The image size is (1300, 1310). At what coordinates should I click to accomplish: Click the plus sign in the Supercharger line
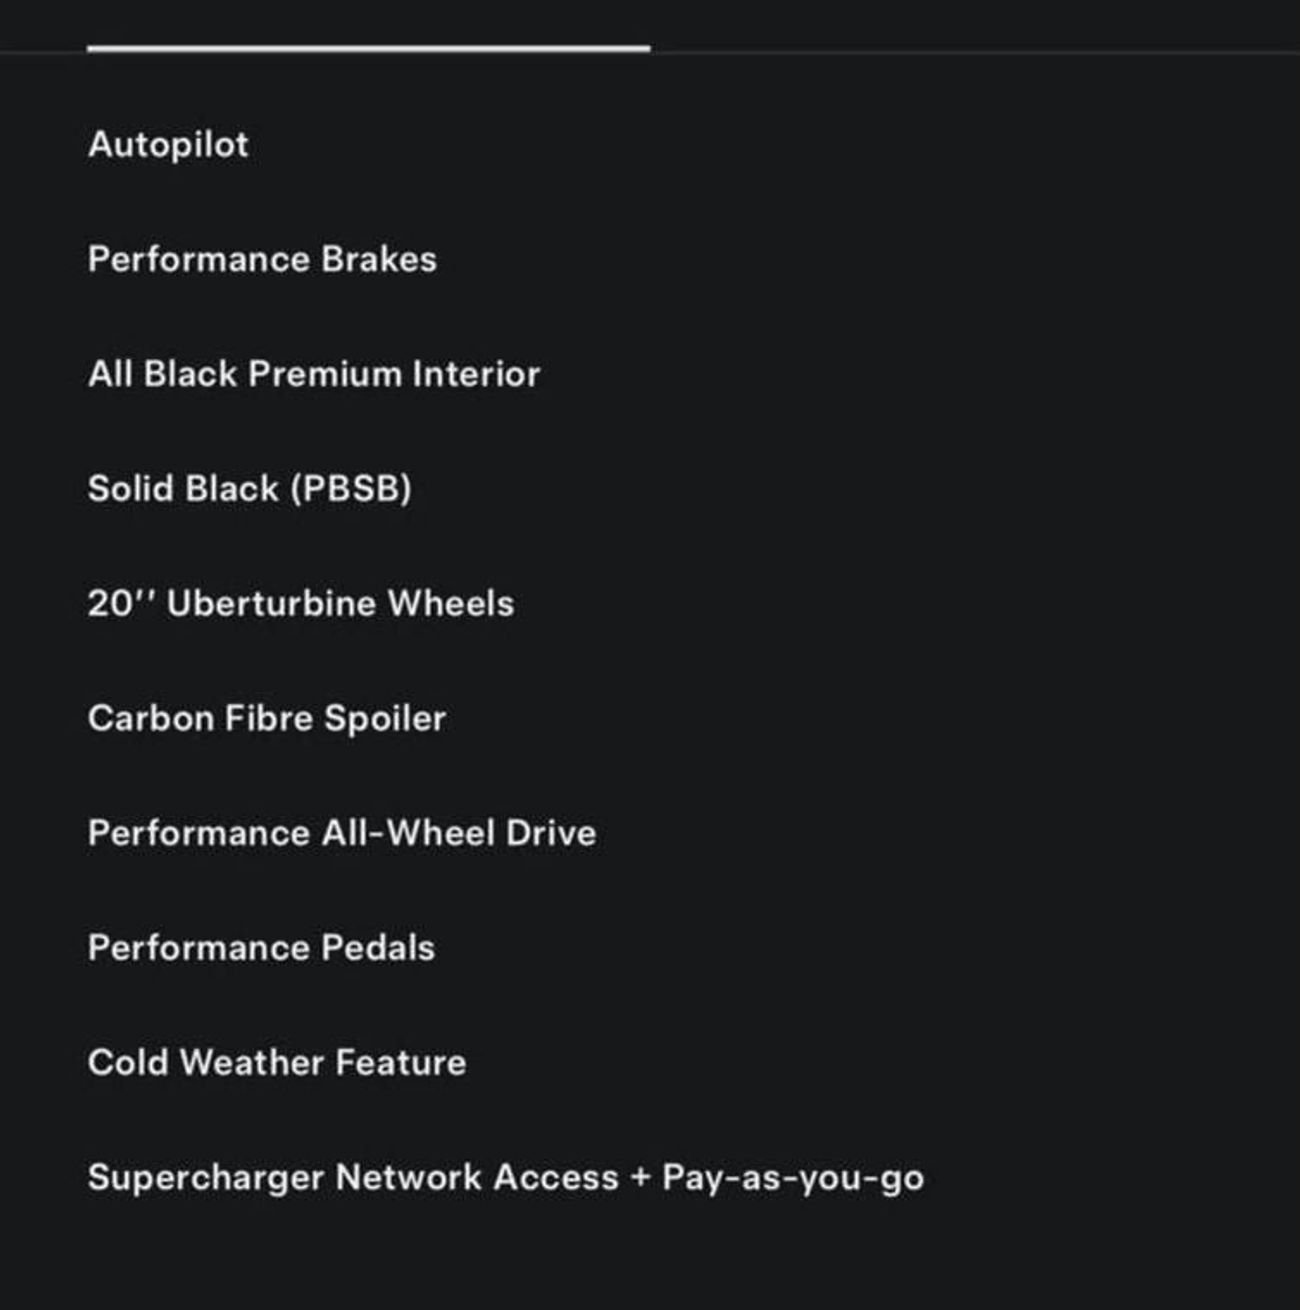click(640, 1178)
